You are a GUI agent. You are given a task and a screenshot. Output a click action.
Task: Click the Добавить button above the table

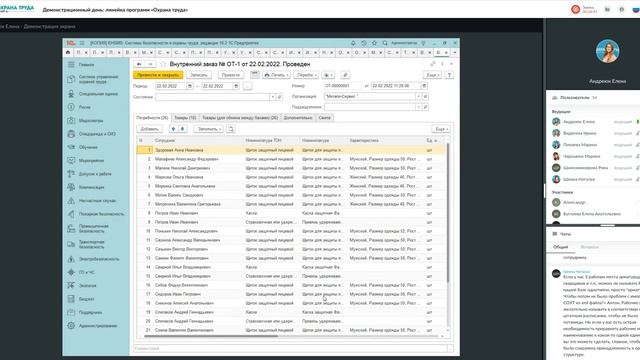click(x=149, y=129)
